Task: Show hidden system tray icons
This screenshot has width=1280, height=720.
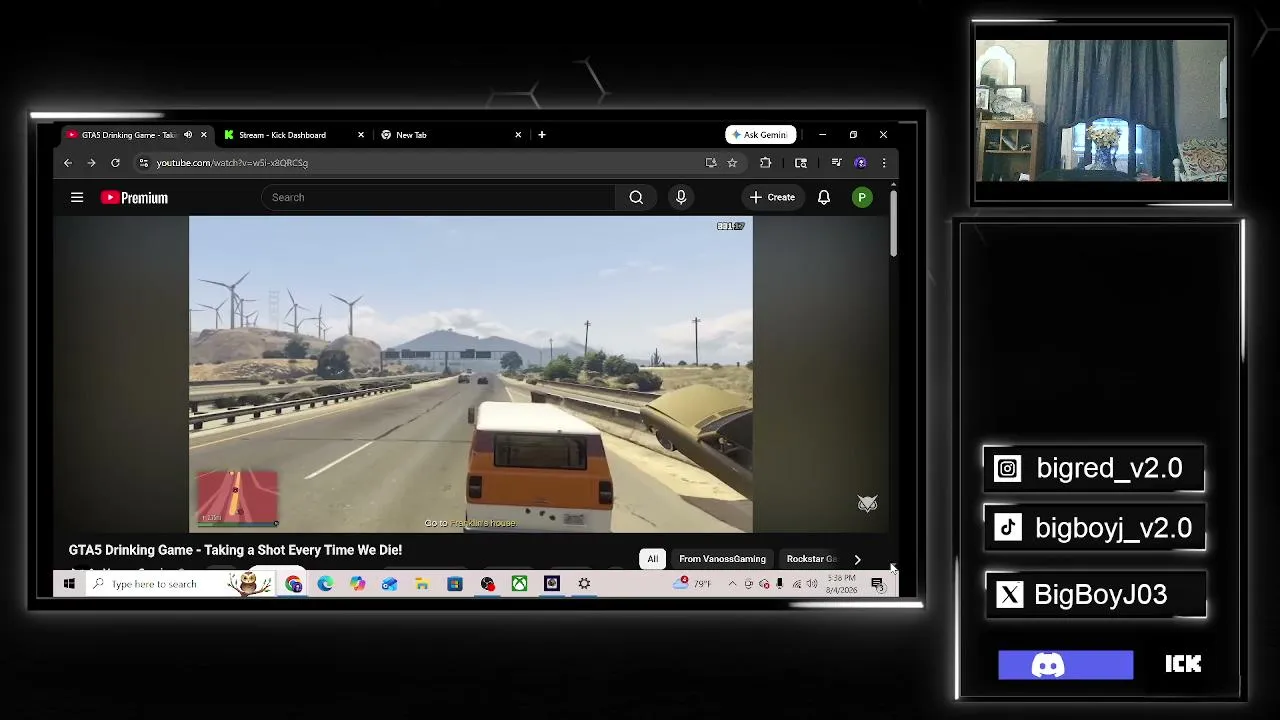Action: (732, 584)
